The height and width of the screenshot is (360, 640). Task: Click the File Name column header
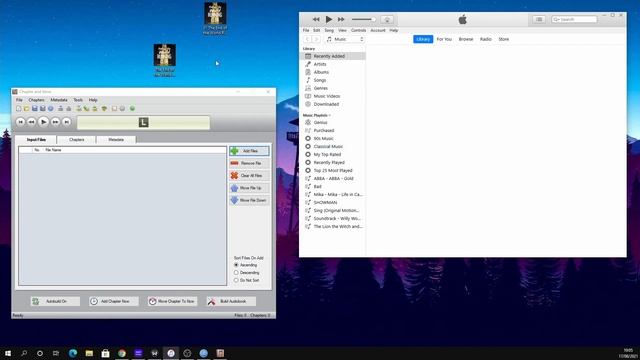click(x=53, y=150)
